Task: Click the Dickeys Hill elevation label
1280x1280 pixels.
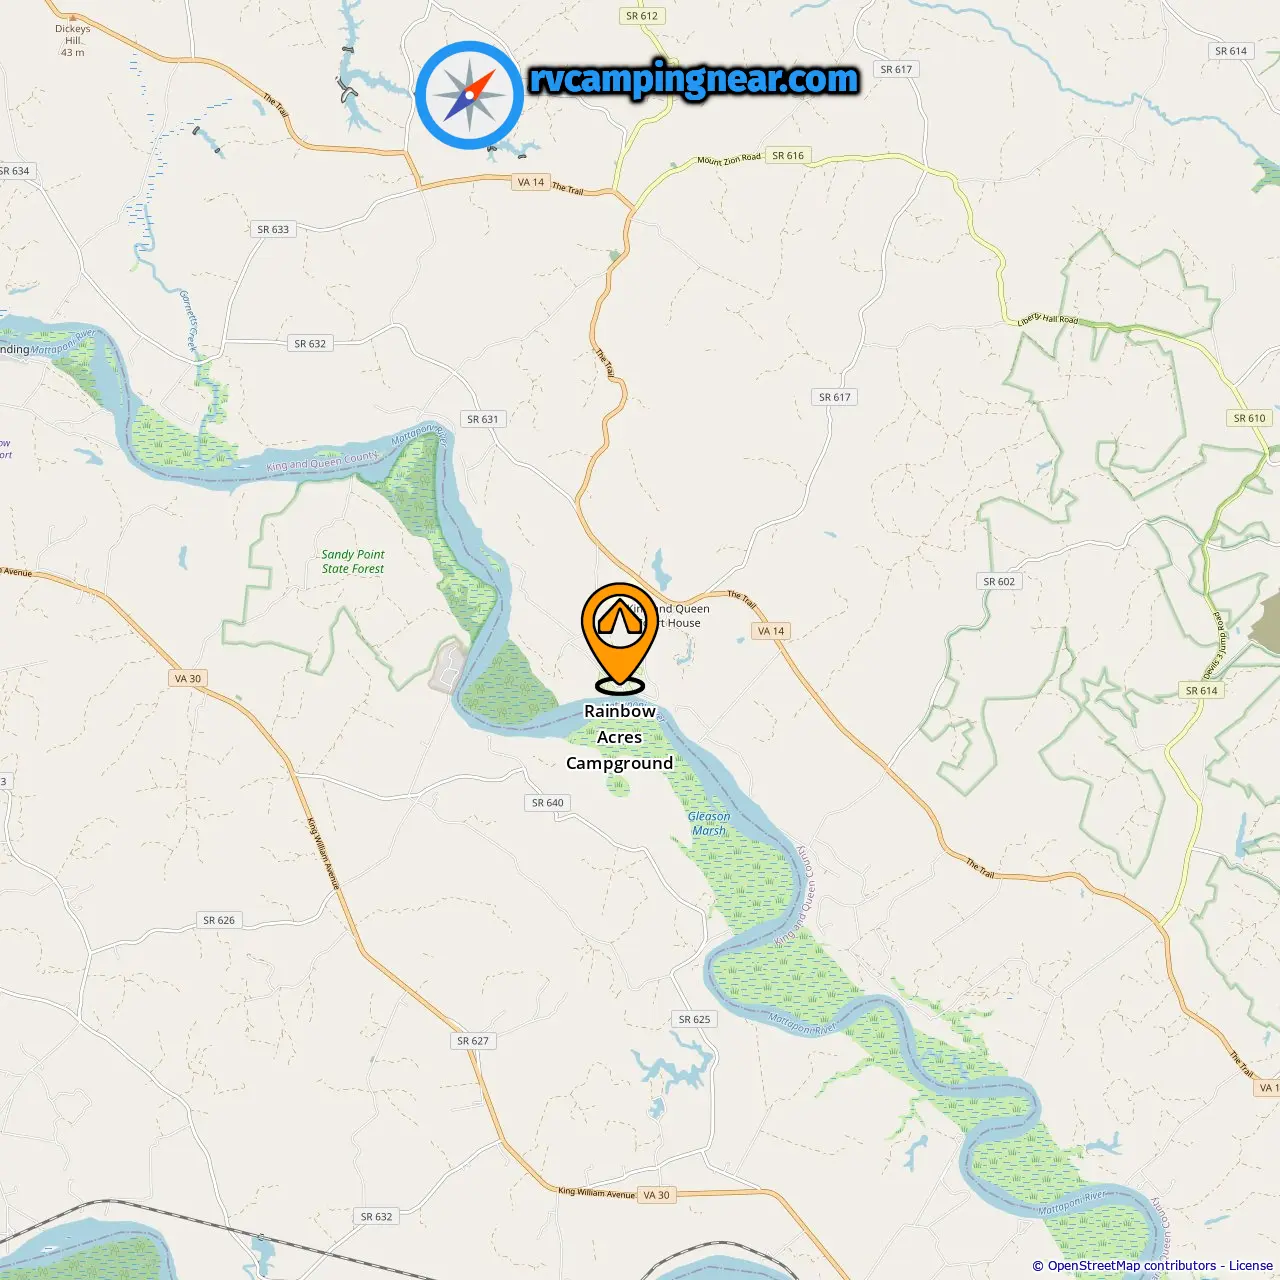Action: [72, 40]
